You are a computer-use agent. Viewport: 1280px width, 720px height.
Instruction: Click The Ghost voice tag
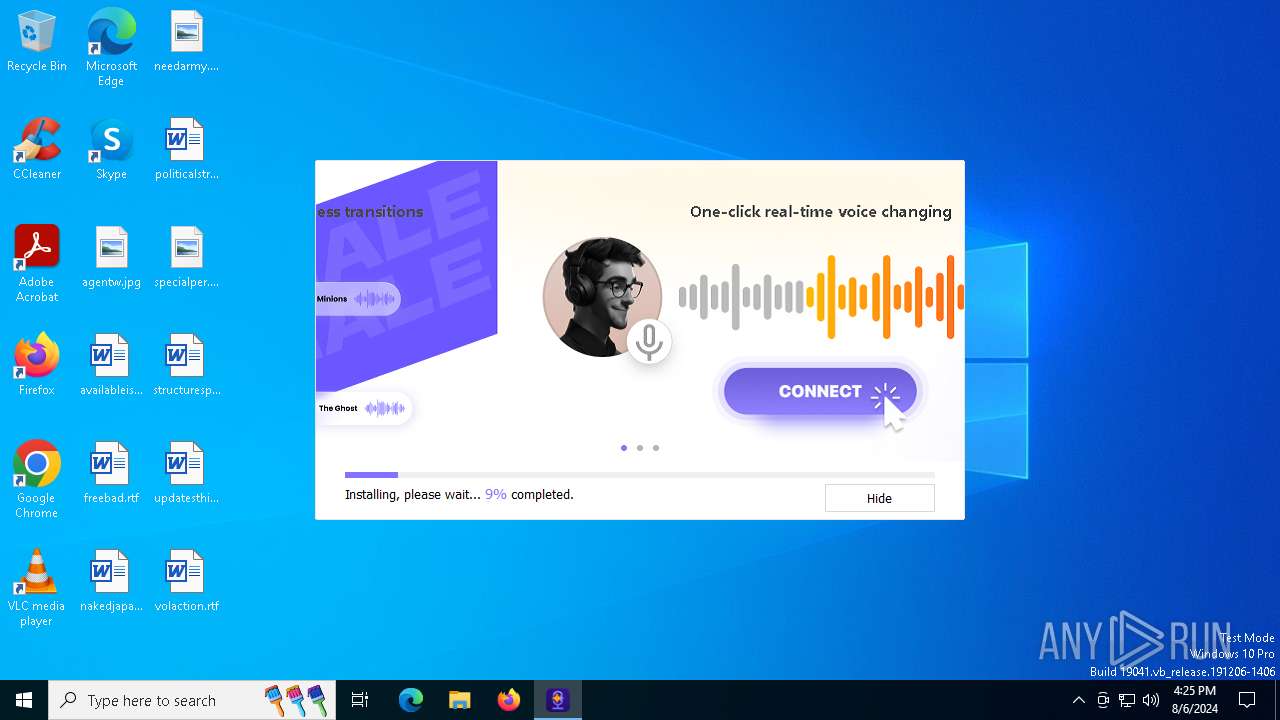363,408
